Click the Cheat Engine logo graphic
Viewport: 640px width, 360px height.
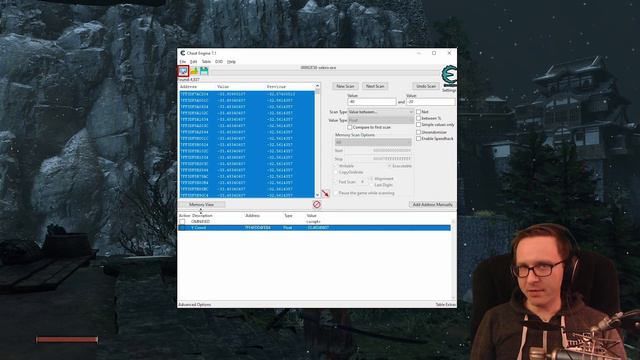click(449, 76)
